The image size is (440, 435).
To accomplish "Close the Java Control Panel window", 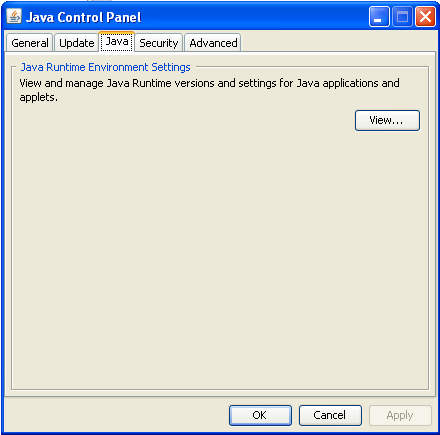I will (x=425, y=16).
